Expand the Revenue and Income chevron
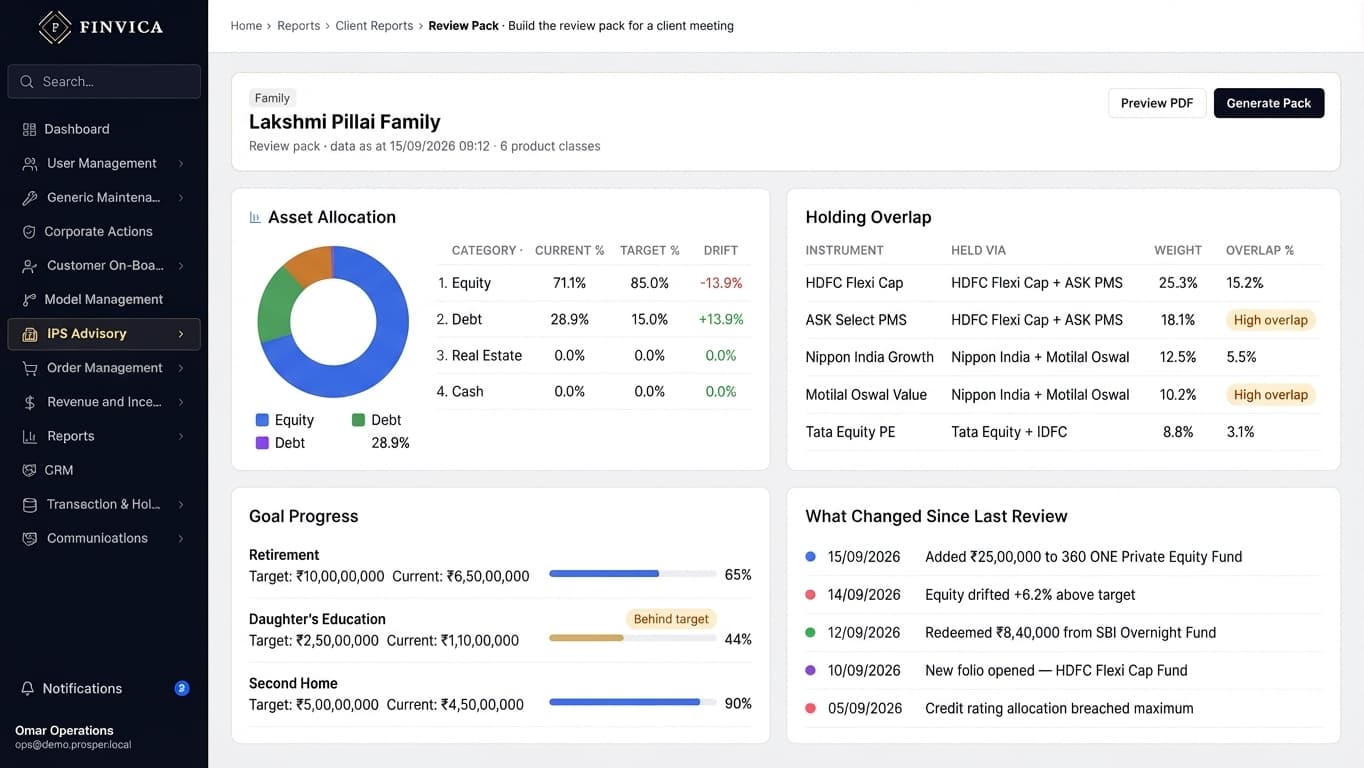 click(181, 401)
